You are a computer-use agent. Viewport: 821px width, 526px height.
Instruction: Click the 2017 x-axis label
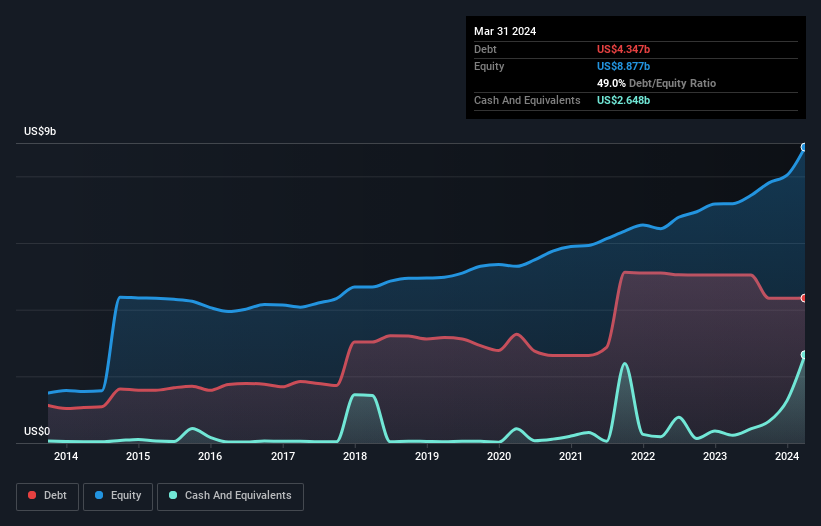(283, 456)
